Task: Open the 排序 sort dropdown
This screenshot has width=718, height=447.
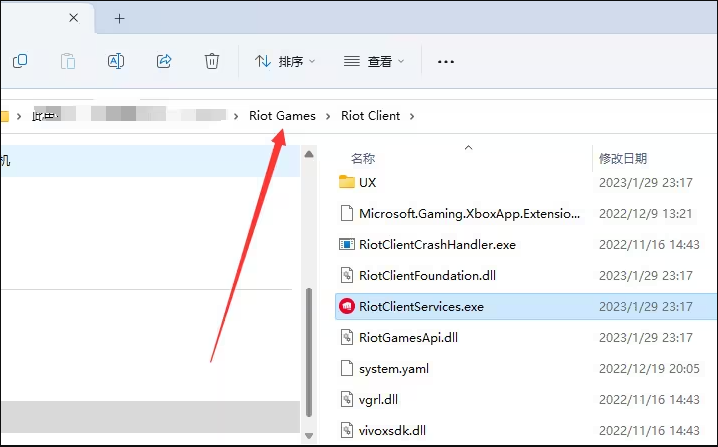Action: pyautogui.click(x=285, y=61)
